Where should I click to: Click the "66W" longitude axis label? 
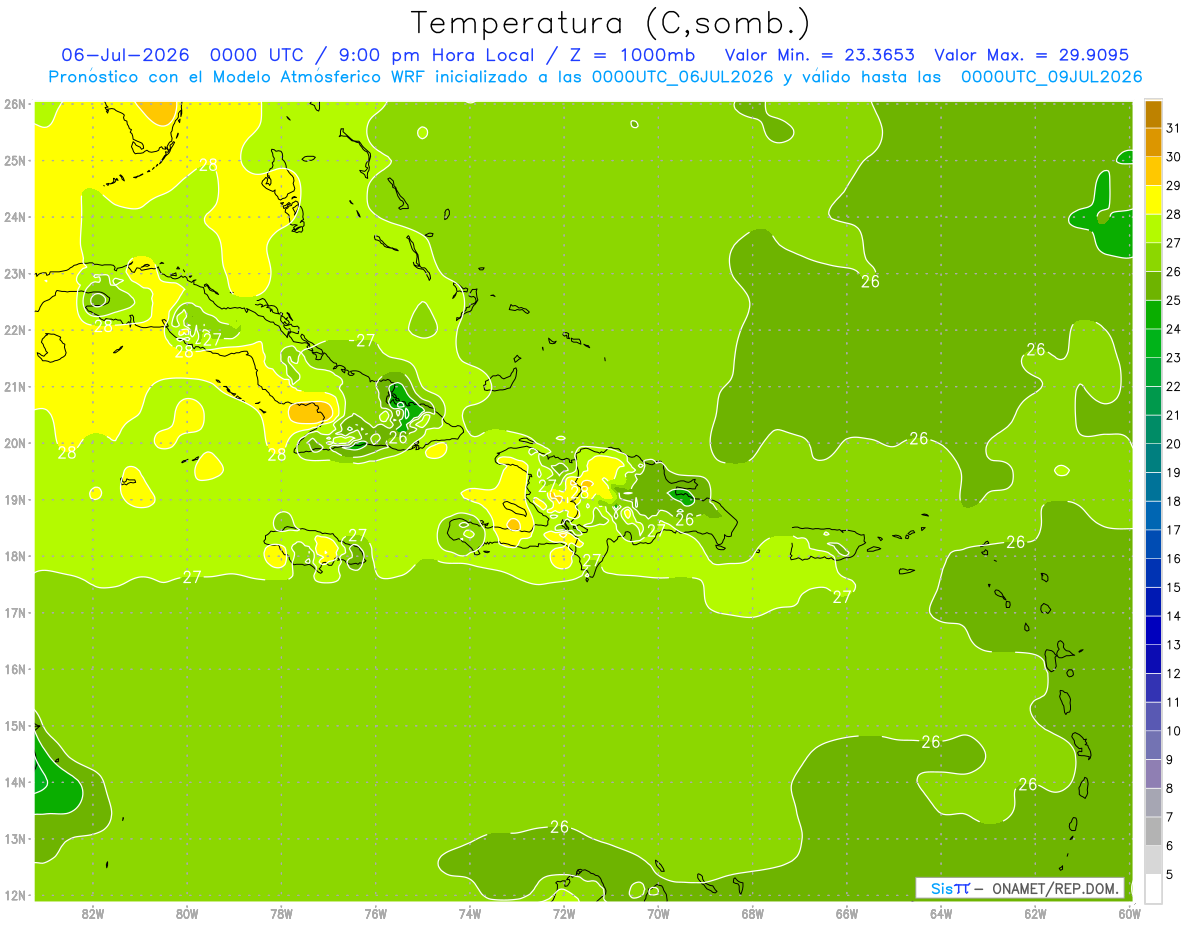847,913
